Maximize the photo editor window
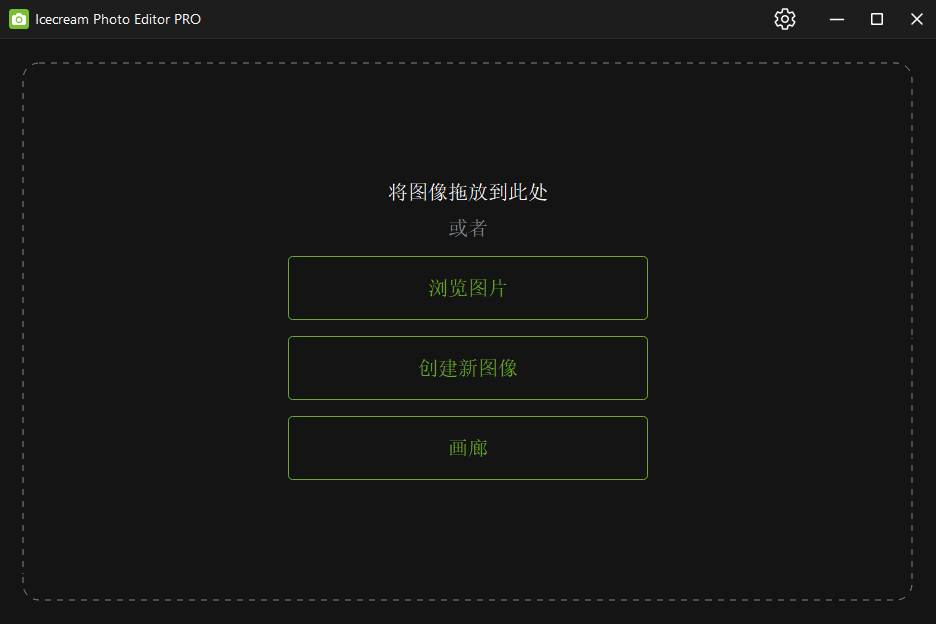 coord(876,19)
